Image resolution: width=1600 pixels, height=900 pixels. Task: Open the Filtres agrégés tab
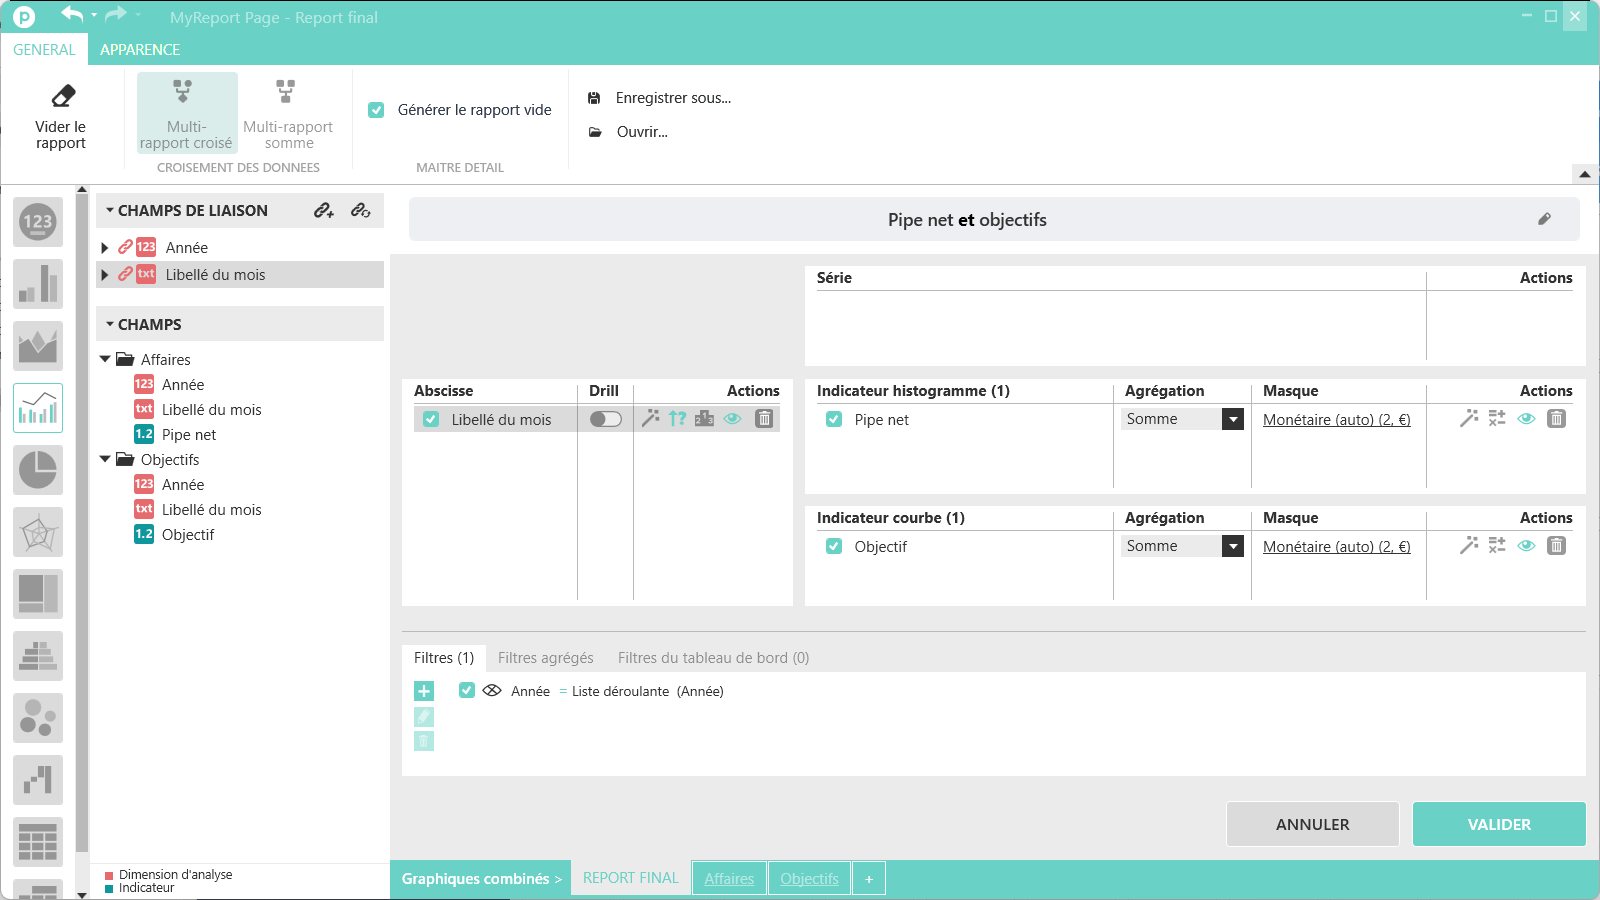point(545,658)
